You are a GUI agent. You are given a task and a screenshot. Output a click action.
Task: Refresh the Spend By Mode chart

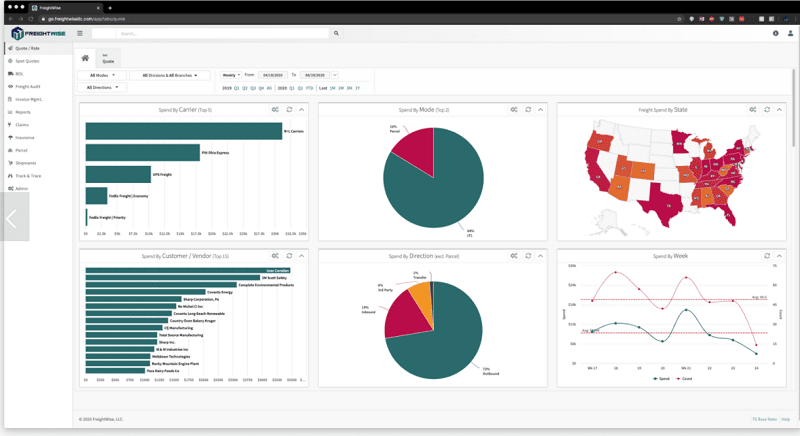click(x=528, y=110)
